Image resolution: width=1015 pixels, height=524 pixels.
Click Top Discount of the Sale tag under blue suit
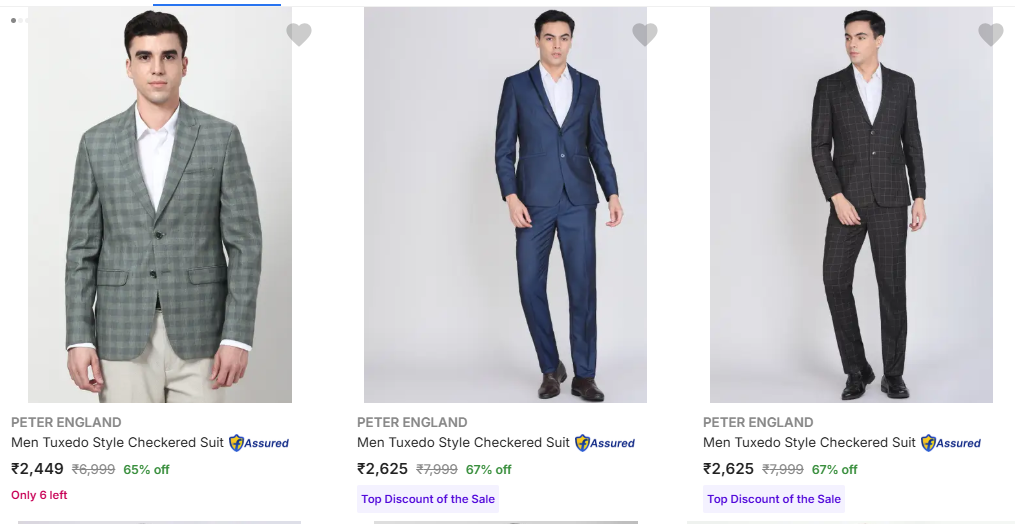coord(428,499)
